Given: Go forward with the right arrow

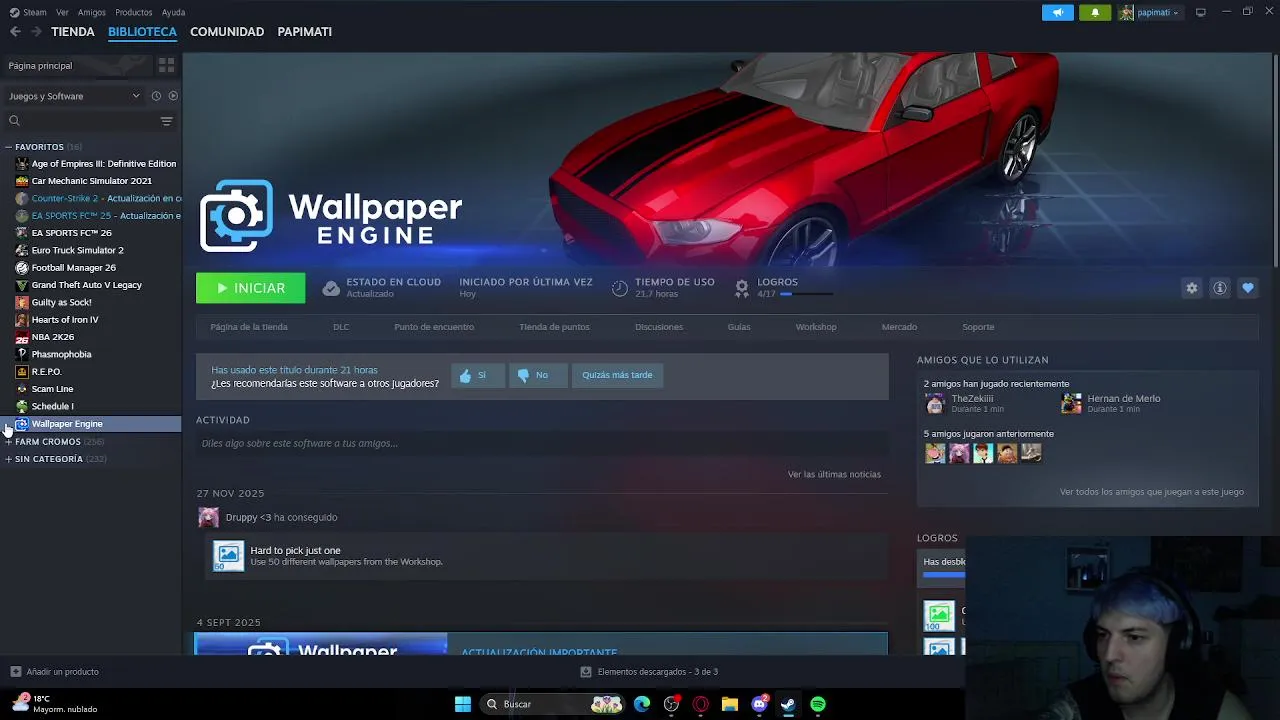Looking at the screenshot, I should click(x=36, y=32).
